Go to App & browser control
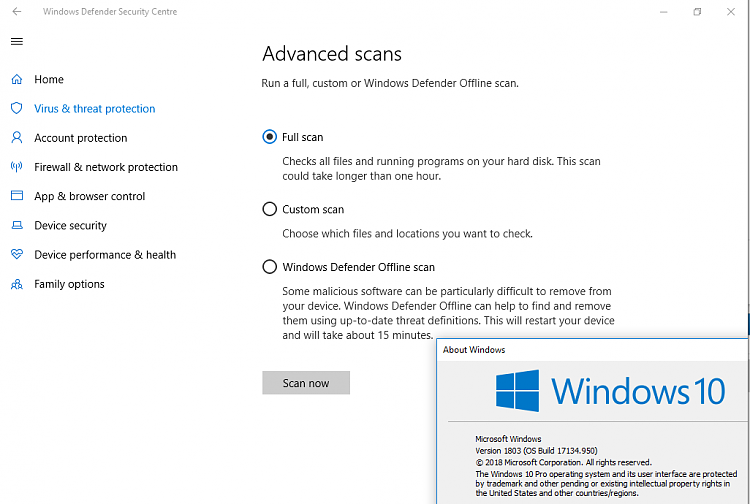This screenshot has width=750, height=504. [89, 196]
